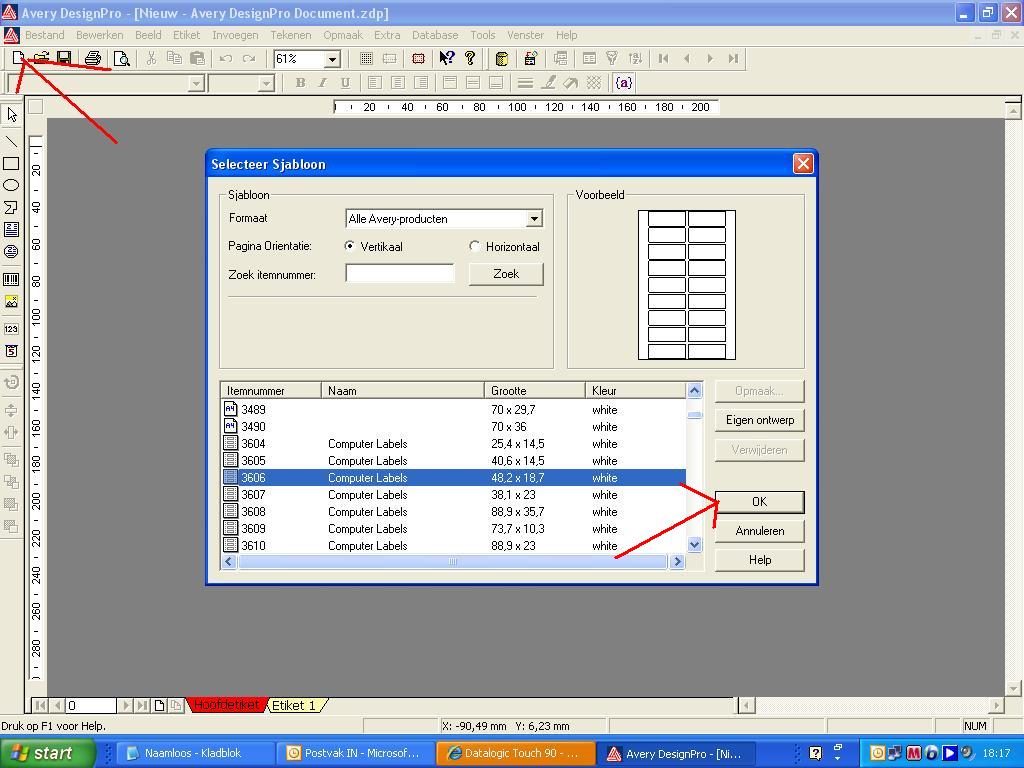Select Horizontaal page orientation

pyautogui.click(x=475, y=246)
